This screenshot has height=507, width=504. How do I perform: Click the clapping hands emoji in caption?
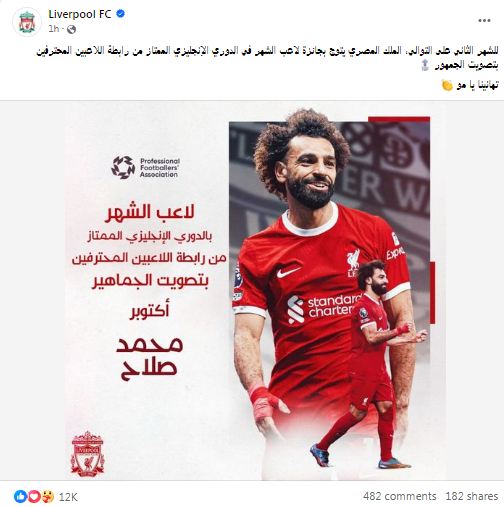point(447,85)
